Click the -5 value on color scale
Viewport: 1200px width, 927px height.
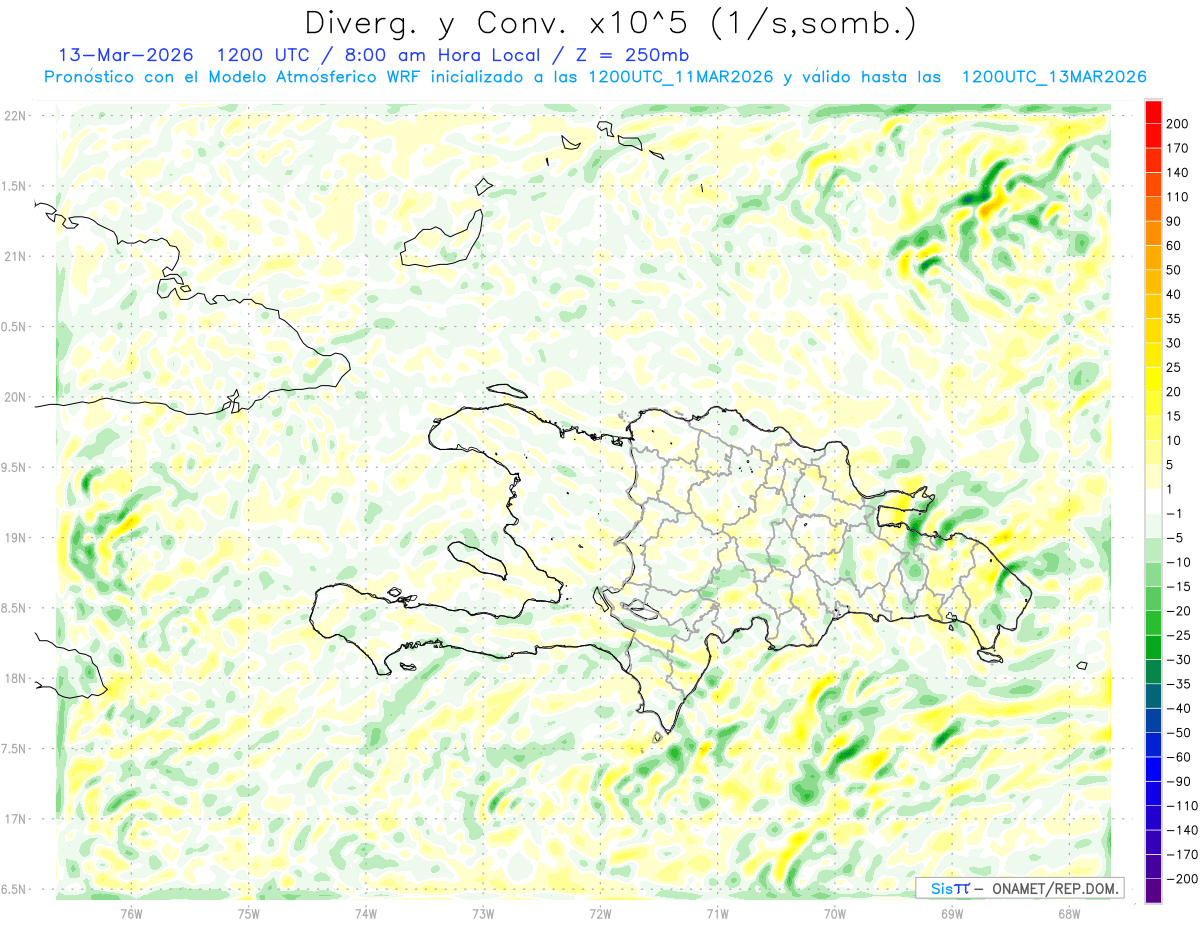pyautogui.click(x=1174, y=538)
